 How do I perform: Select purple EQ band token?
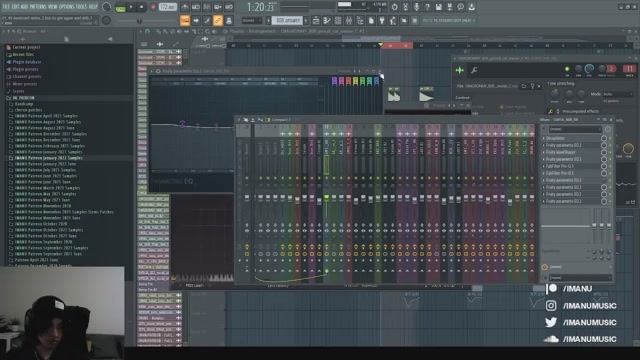334,81
